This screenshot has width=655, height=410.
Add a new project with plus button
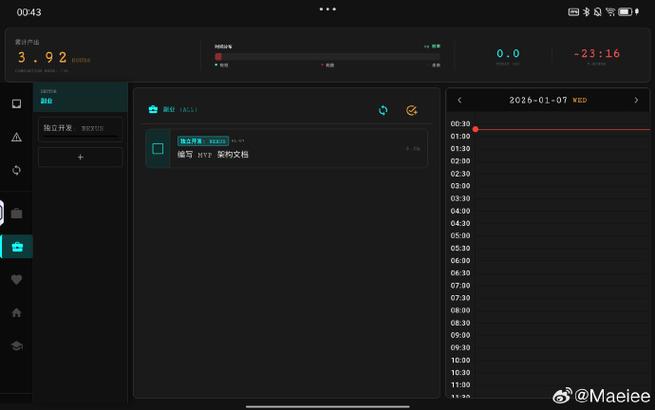tap(80, 157)
